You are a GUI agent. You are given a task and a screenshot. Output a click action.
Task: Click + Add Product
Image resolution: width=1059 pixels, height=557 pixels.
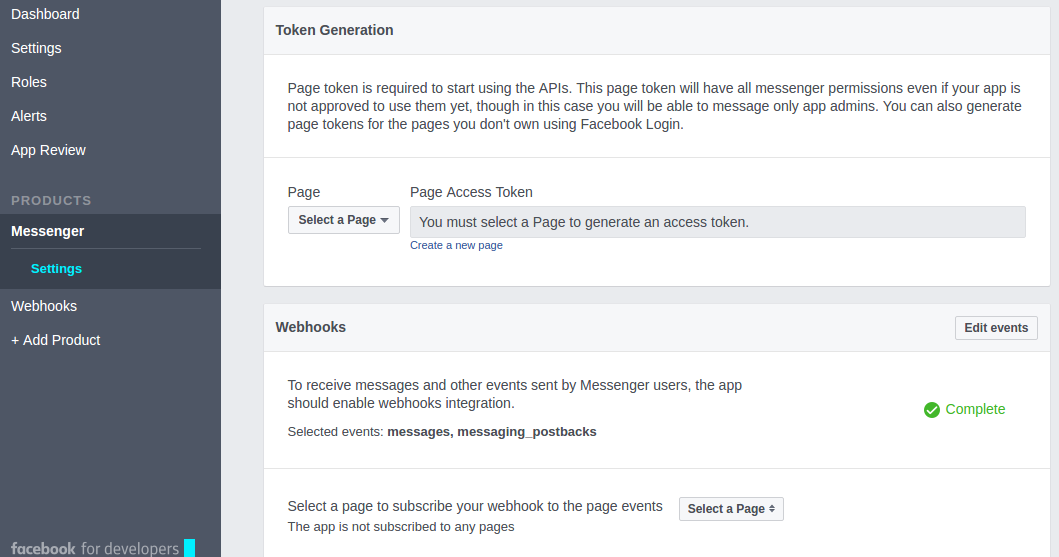[x=55, y=340]
